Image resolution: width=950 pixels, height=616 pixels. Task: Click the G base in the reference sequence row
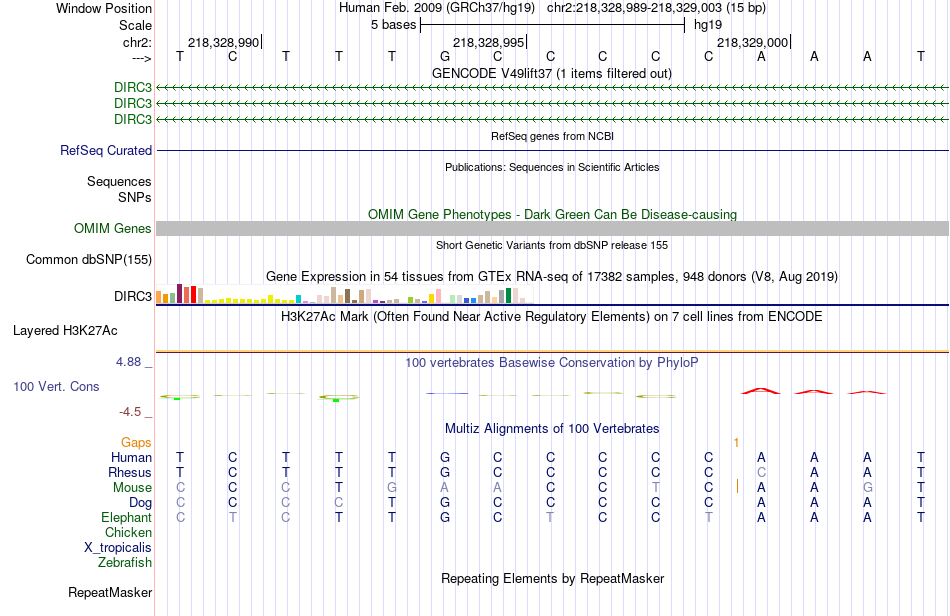point(445,56)
